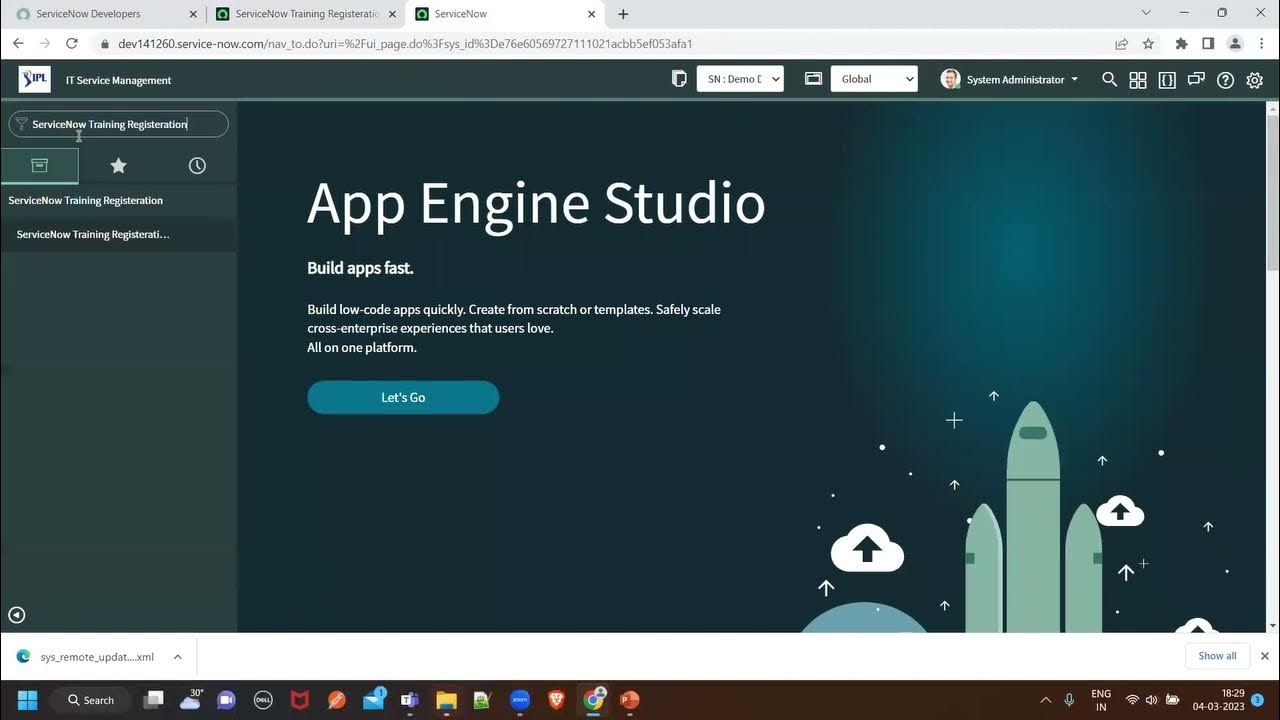Viewport: 1280px width, 720px height.
Task: Open the update set picker icon
Action: click(x=680, y=79)
